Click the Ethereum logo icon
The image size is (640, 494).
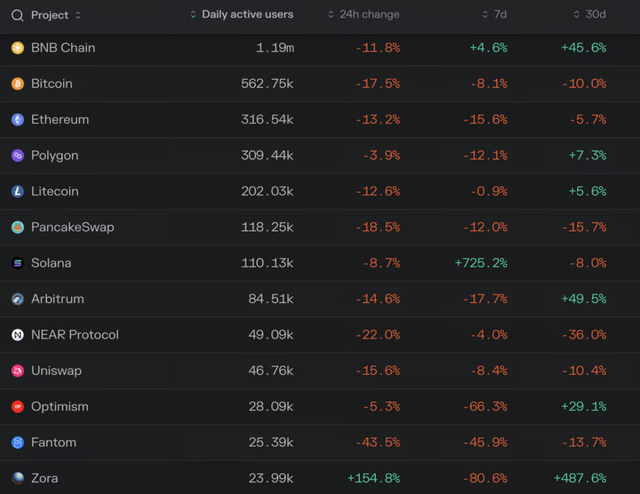tap(17, 120)
